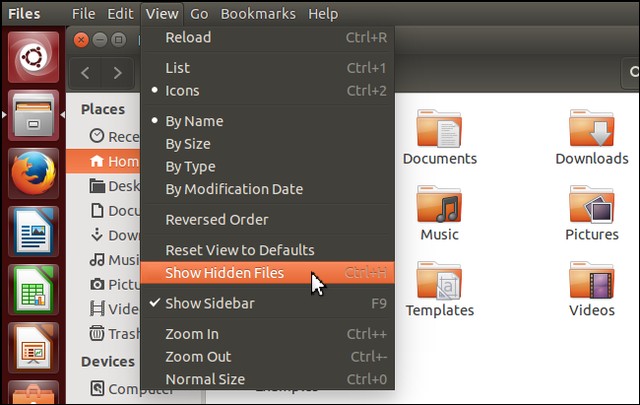
Task: Open the Bookmarks menu
Action: tap(258, 14)
